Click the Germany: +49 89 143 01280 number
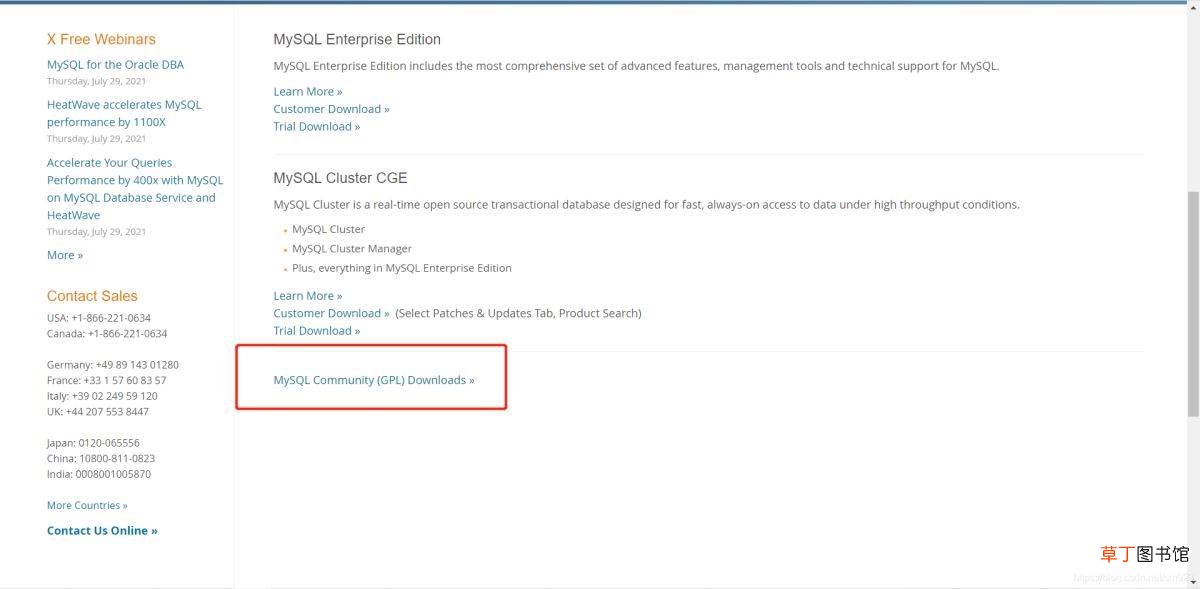Viewport: 1200px width, 589px height. pos(113,365)
